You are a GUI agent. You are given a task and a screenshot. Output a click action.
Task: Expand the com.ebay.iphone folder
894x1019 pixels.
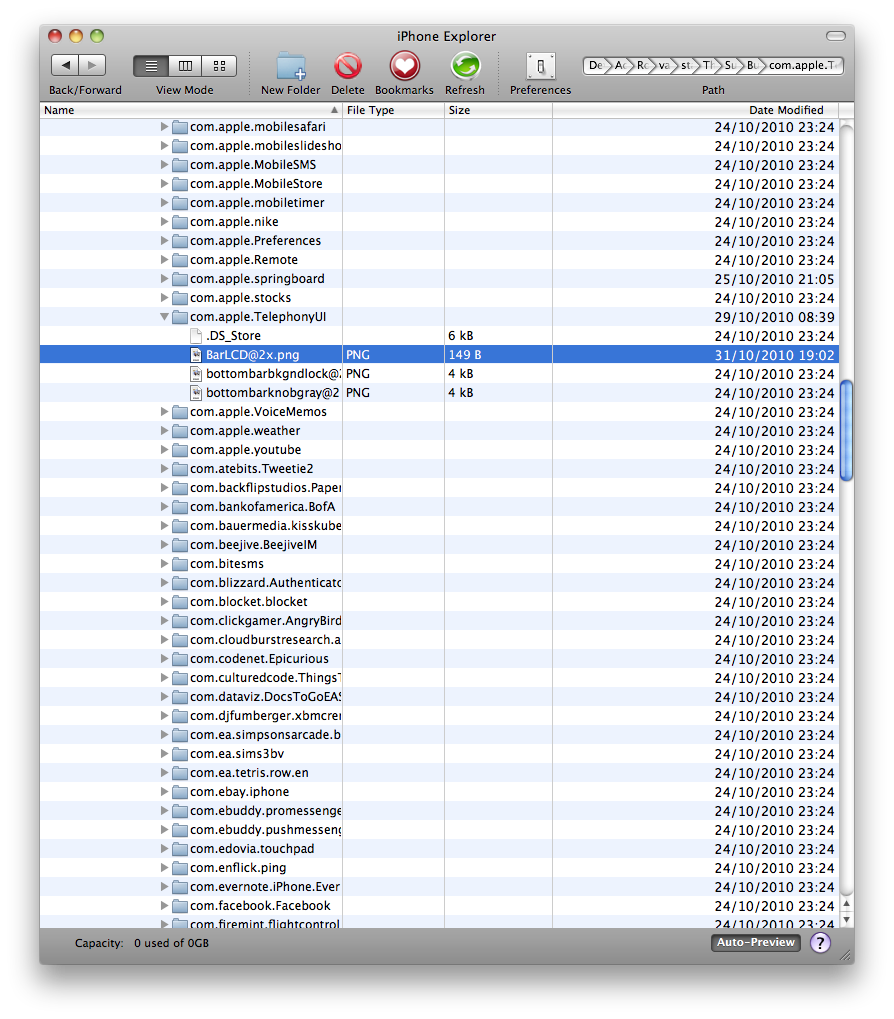[x=164, y=792]
